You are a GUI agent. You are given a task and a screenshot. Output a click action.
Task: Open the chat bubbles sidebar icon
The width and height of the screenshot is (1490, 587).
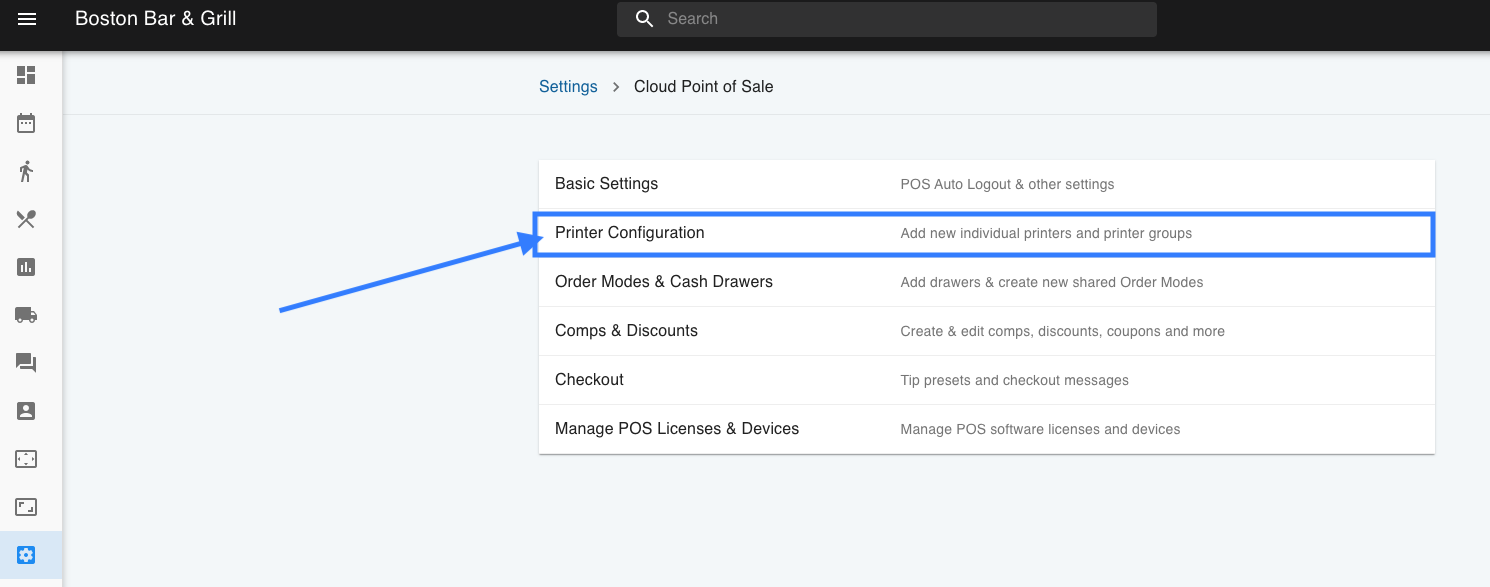(26, 363)
